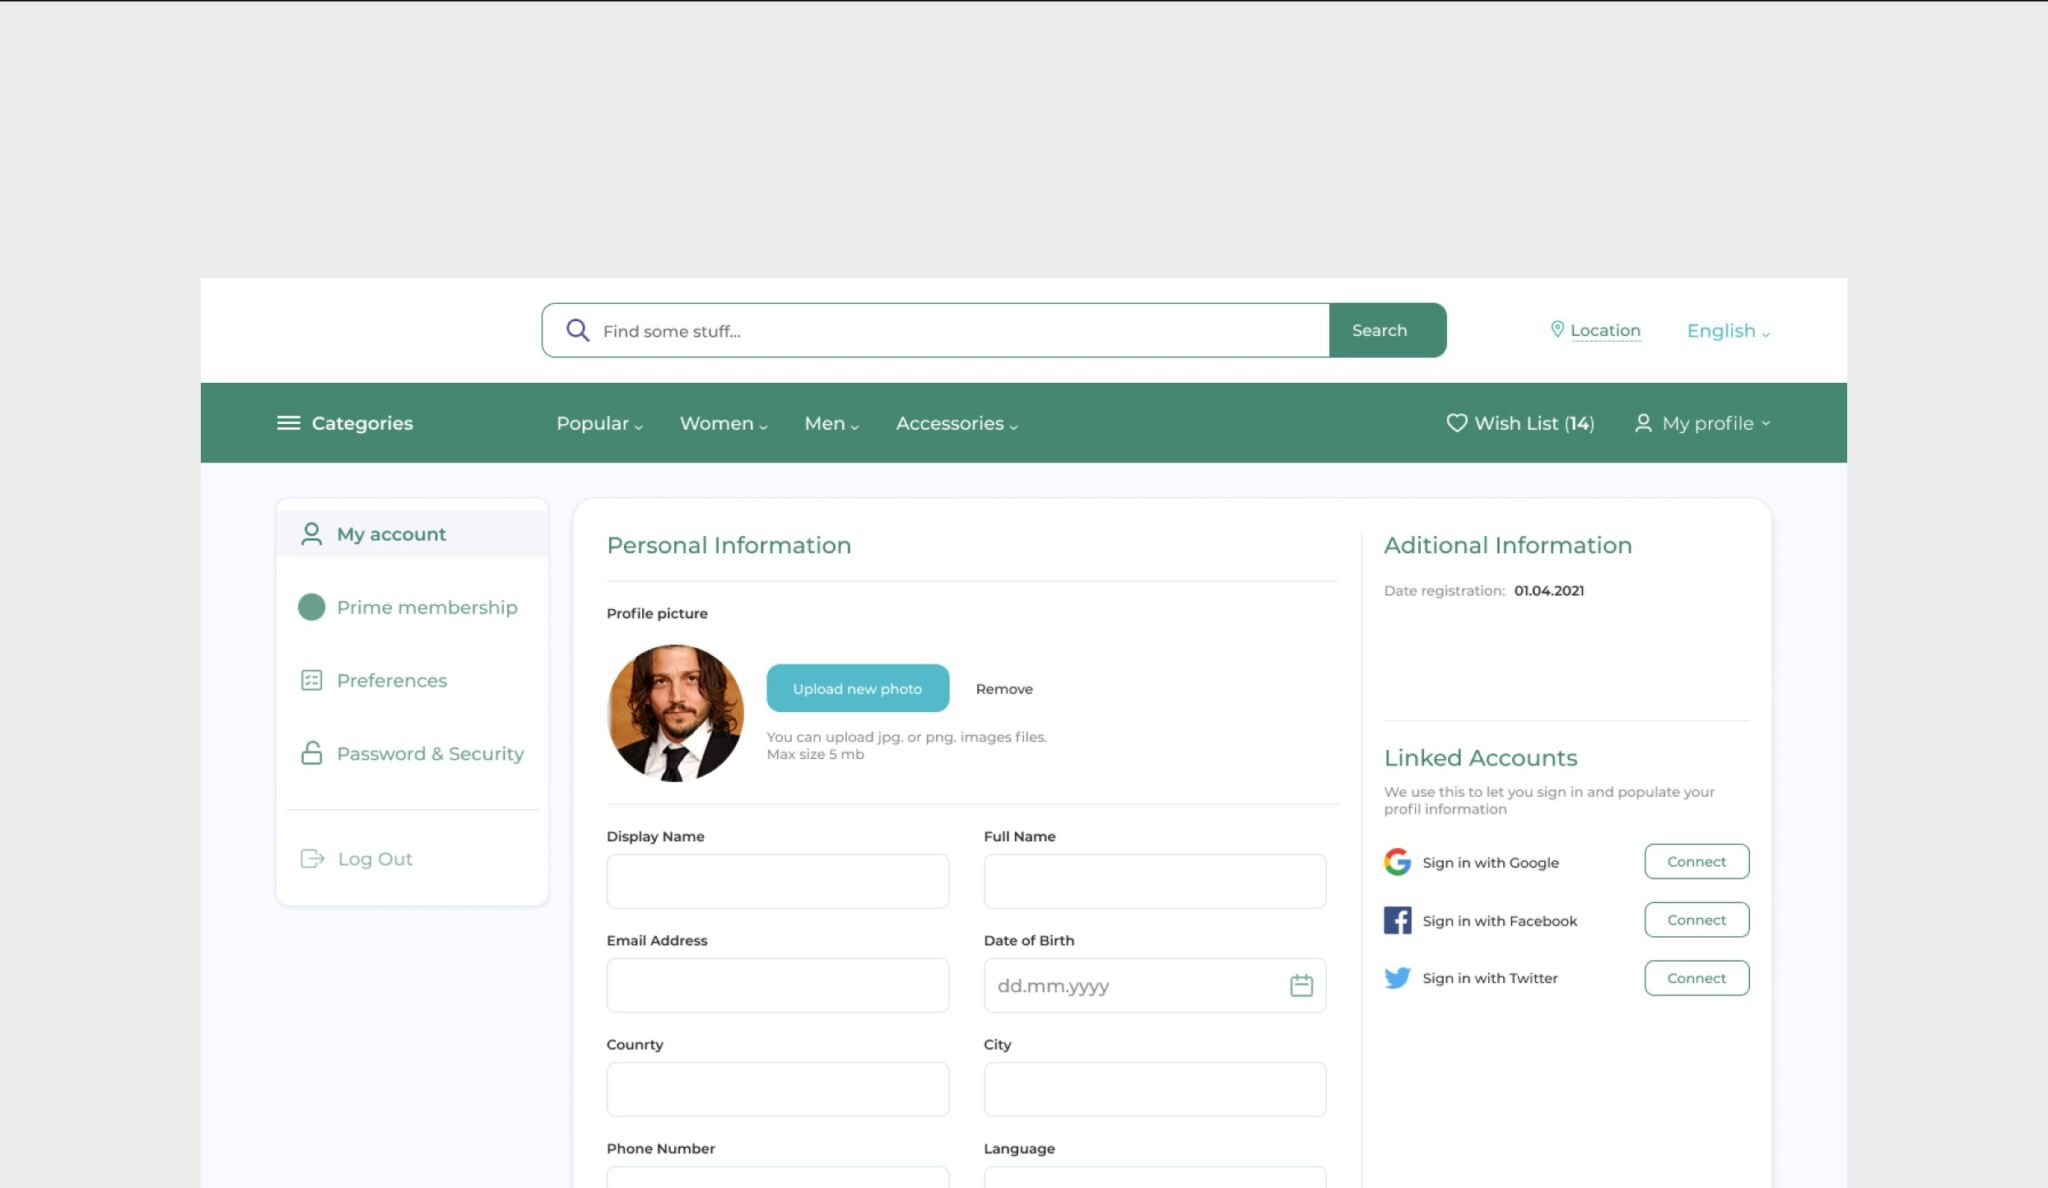Click the Linked Accounts heading
The height and width of the screenshot is (1188, 2048).
(x=1480, y=758)
